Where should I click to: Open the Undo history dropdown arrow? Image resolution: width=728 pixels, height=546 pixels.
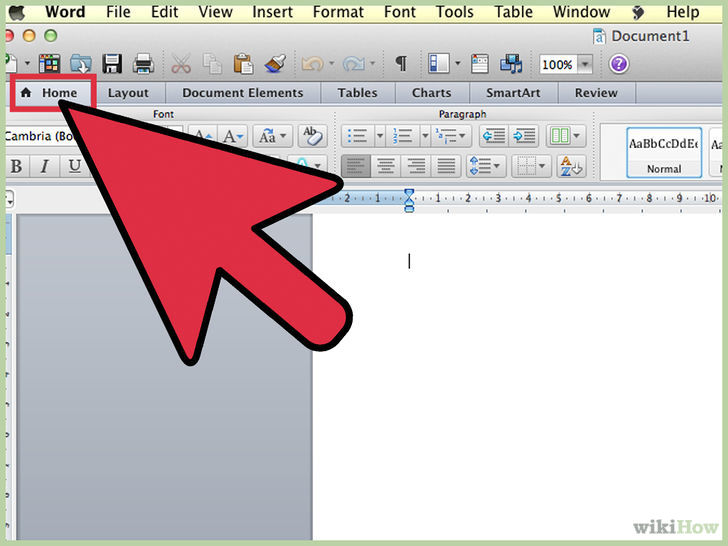click(332, 63)
